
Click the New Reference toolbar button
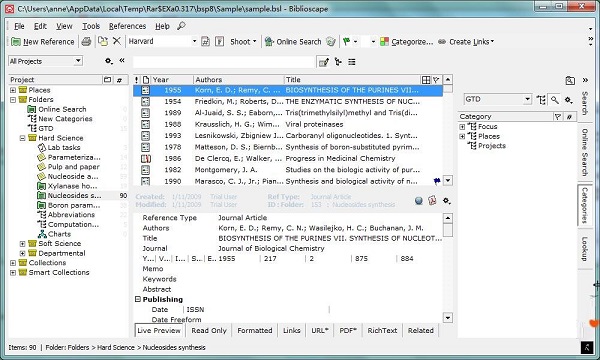(x=42, y=42)
